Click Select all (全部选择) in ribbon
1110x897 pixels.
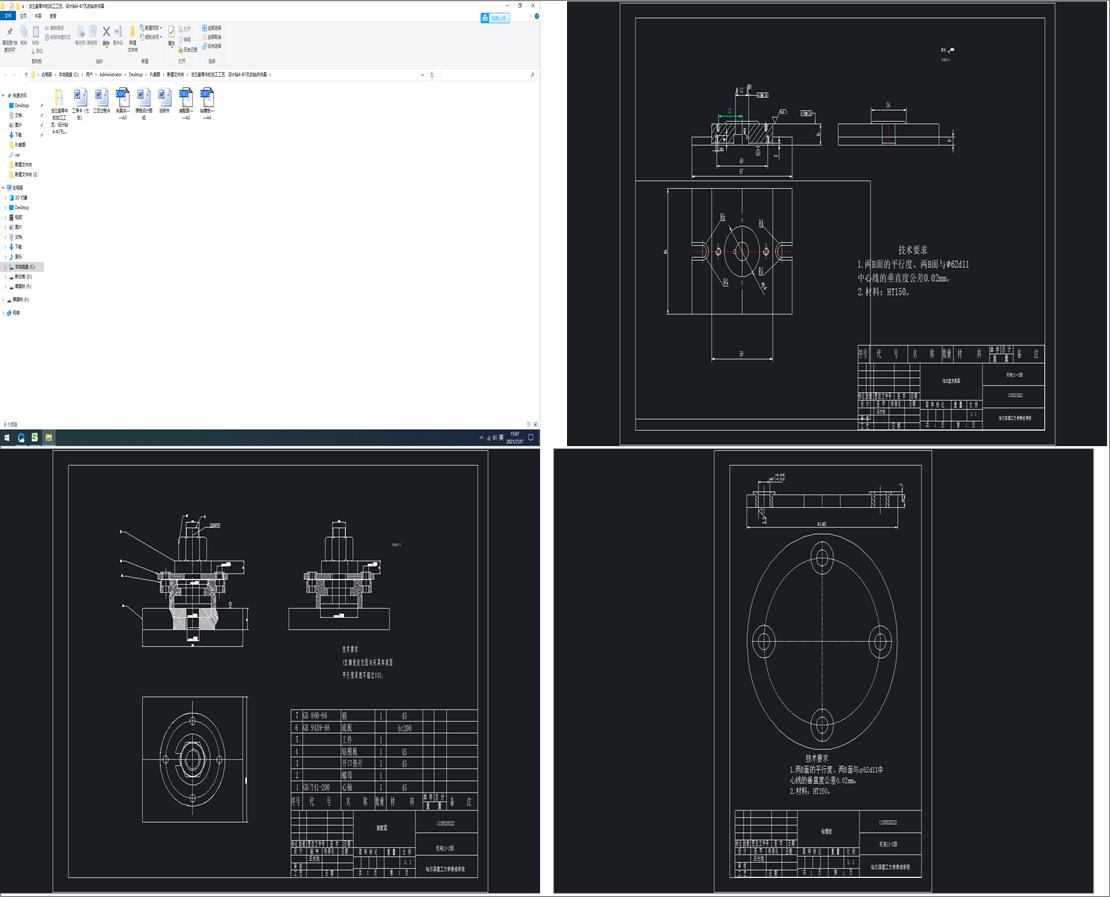click(212, 28)
